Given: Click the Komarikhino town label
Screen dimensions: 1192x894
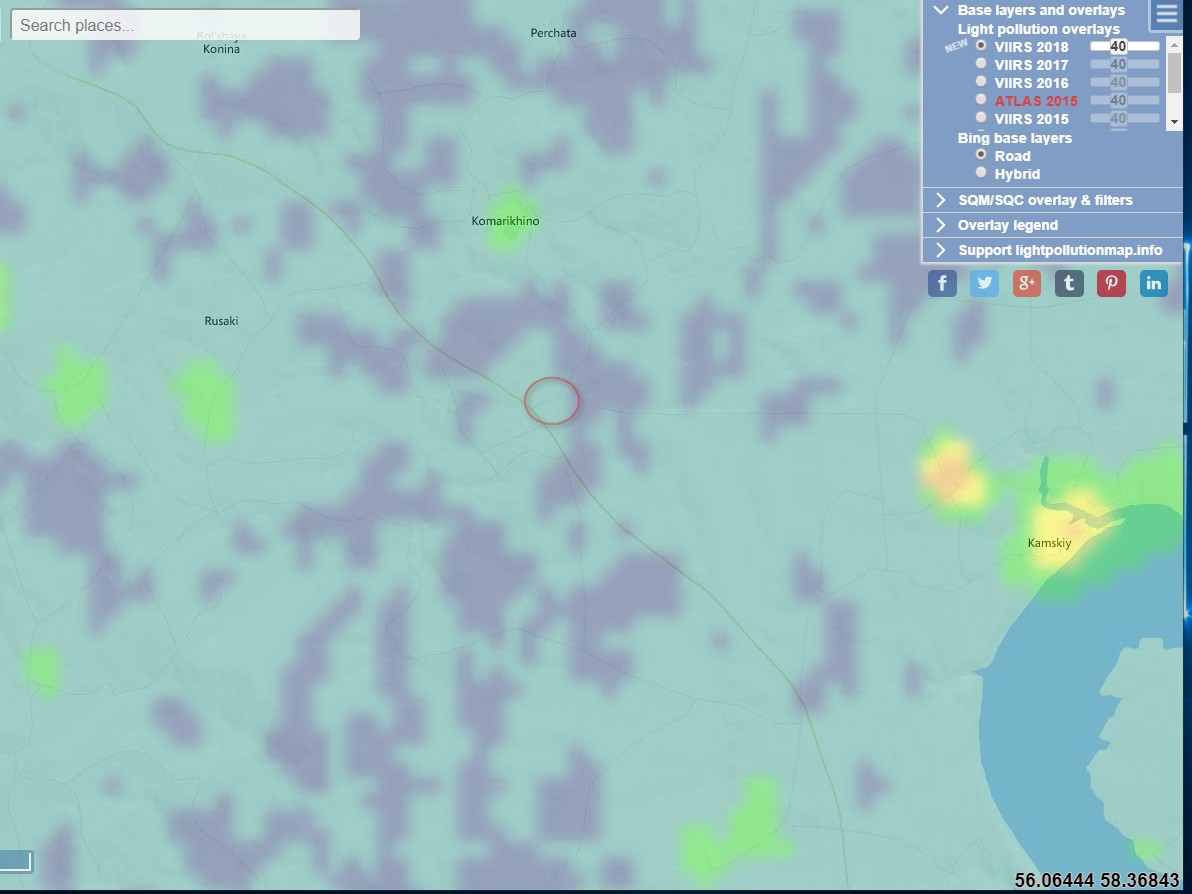Looking at the screenshot, I should coord(505,221).
